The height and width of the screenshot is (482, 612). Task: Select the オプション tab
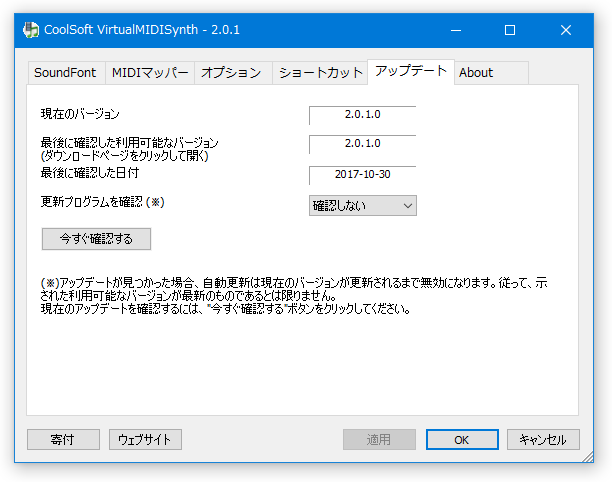(x=233, y=73)
